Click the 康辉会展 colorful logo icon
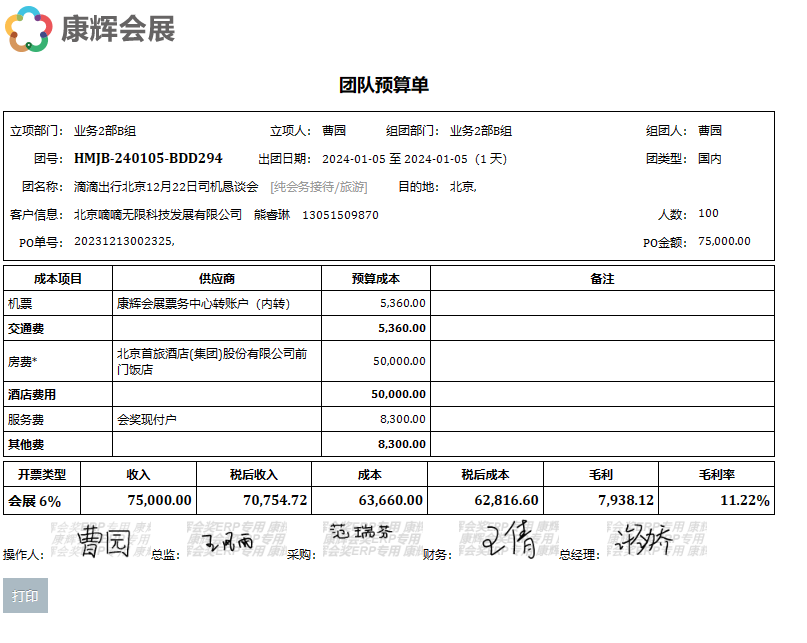Image resolution: width=807 pixels, height=643 pixels. coord(29,29)
